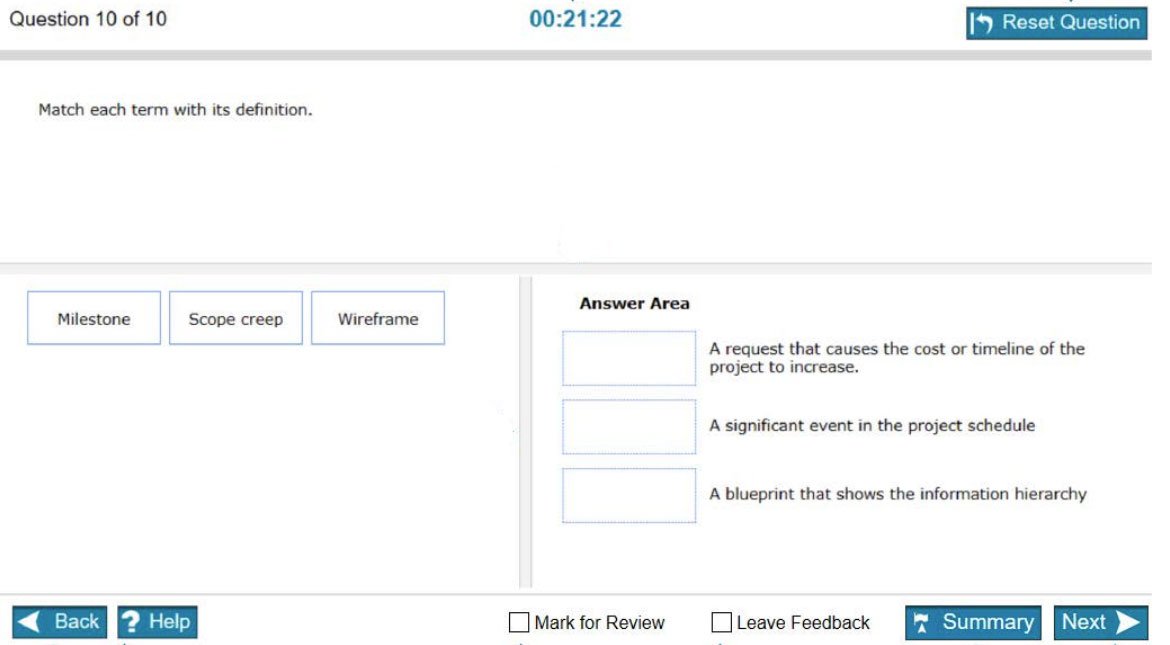Select the Scope creep term tile

[236, 318]
